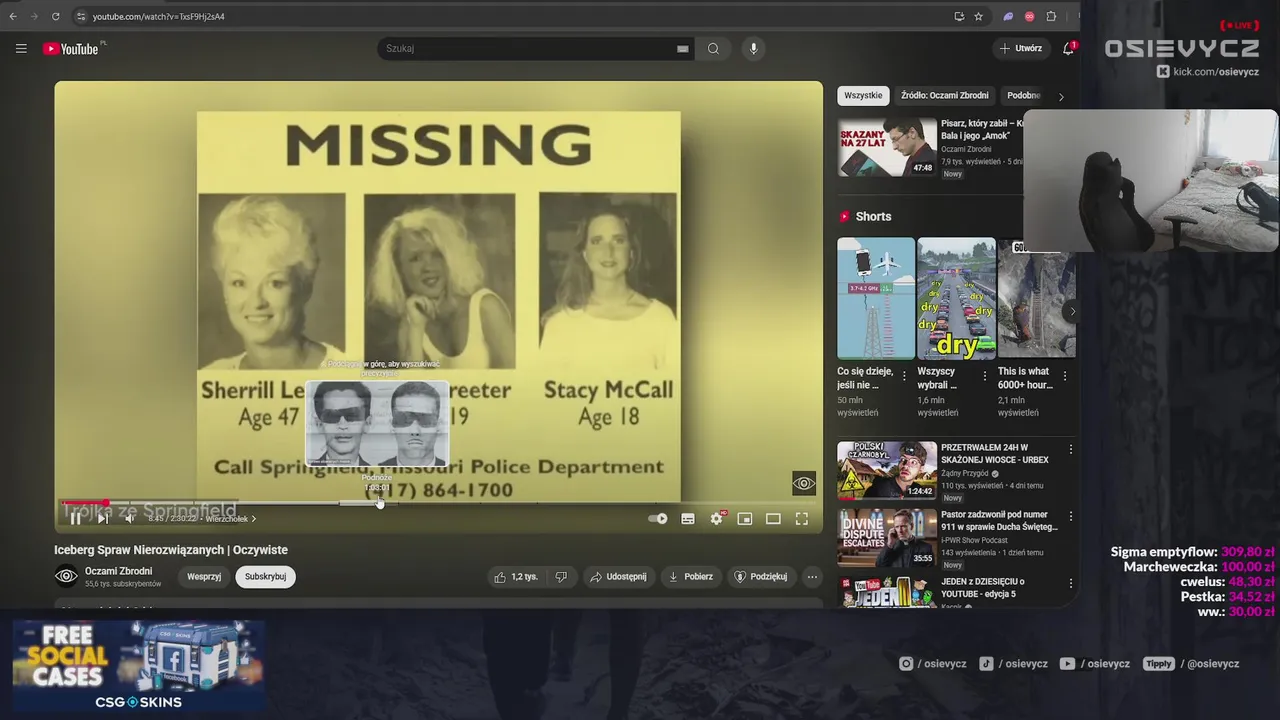
Task: Click the played red portion of progress bar
Action: point(83,503)
